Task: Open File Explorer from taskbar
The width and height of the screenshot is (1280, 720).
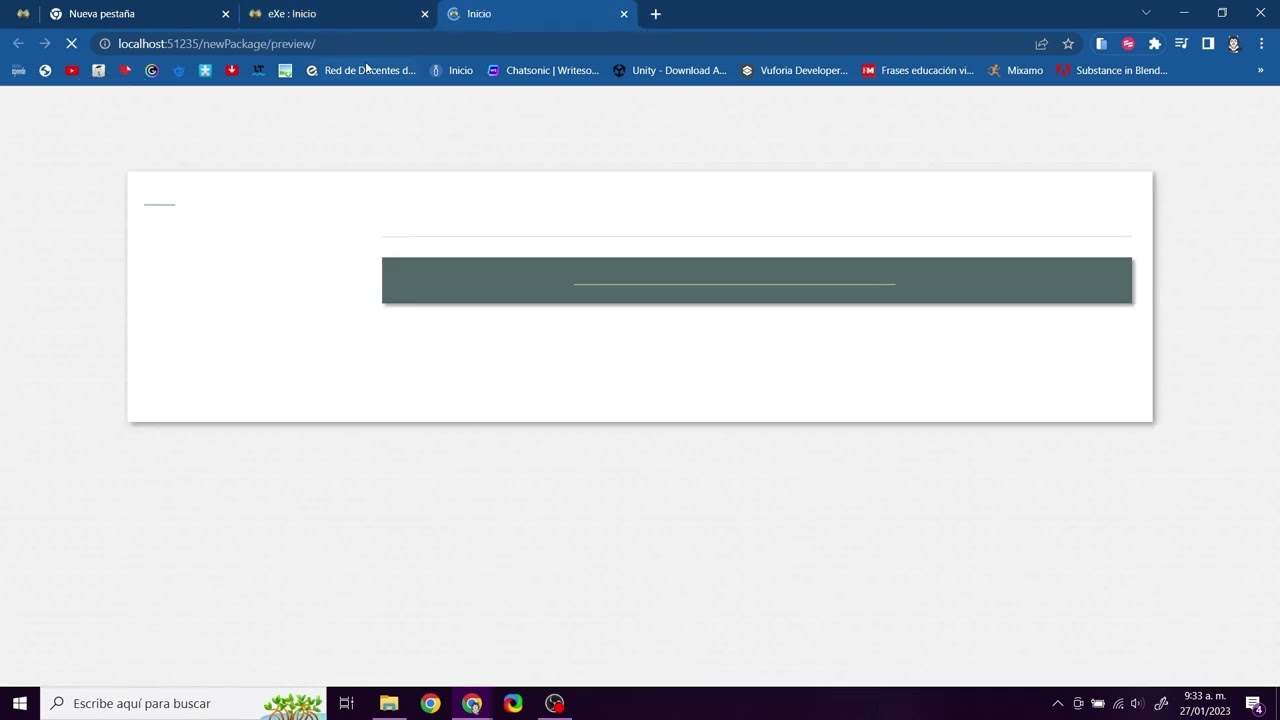Action: pyautogui.click(x=389, y=703)
